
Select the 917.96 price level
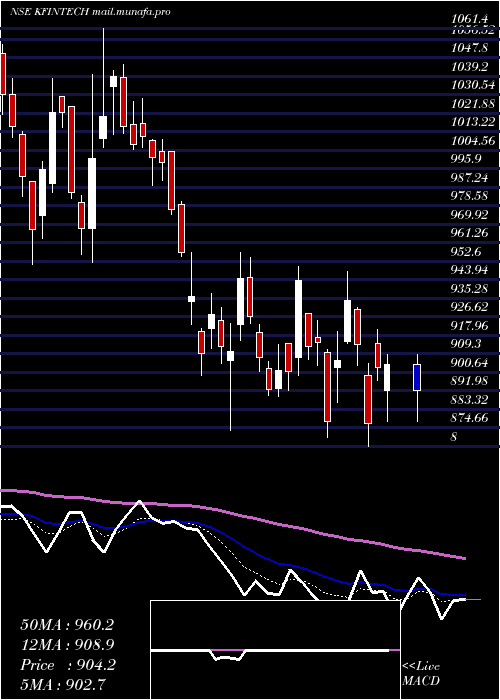point(470,326)
